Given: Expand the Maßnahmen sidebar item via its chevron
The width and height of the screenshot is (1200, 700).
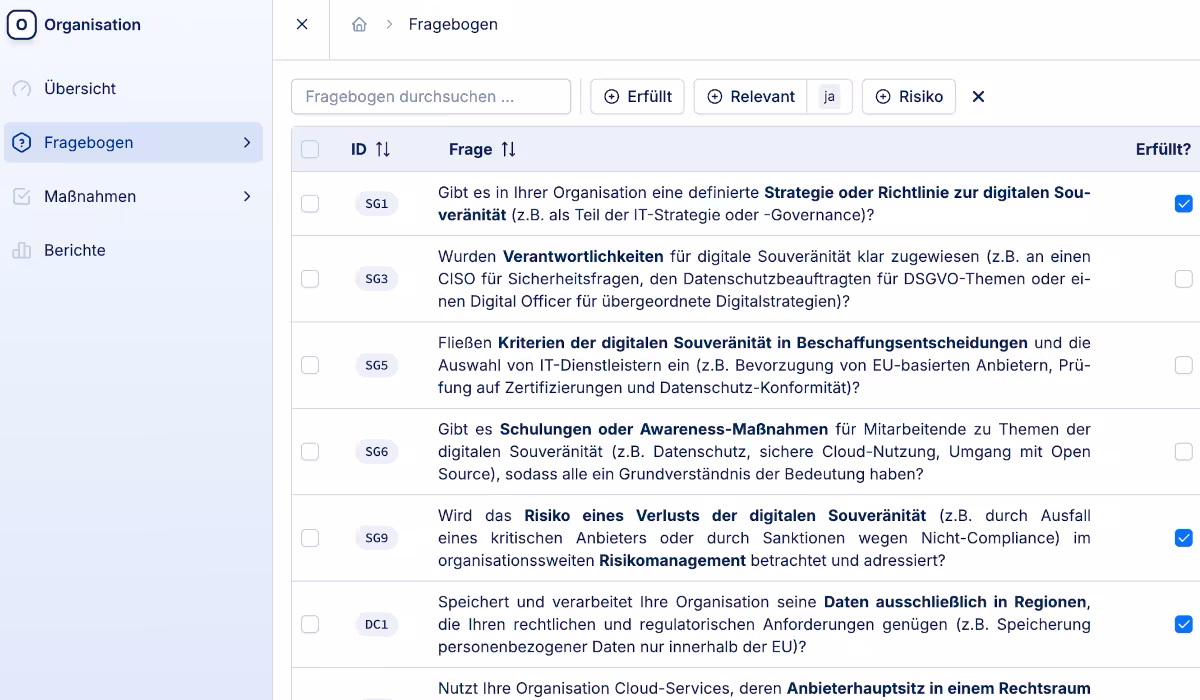Looking at the screenshot, I should pyautogui.click(x=247, y=196).
